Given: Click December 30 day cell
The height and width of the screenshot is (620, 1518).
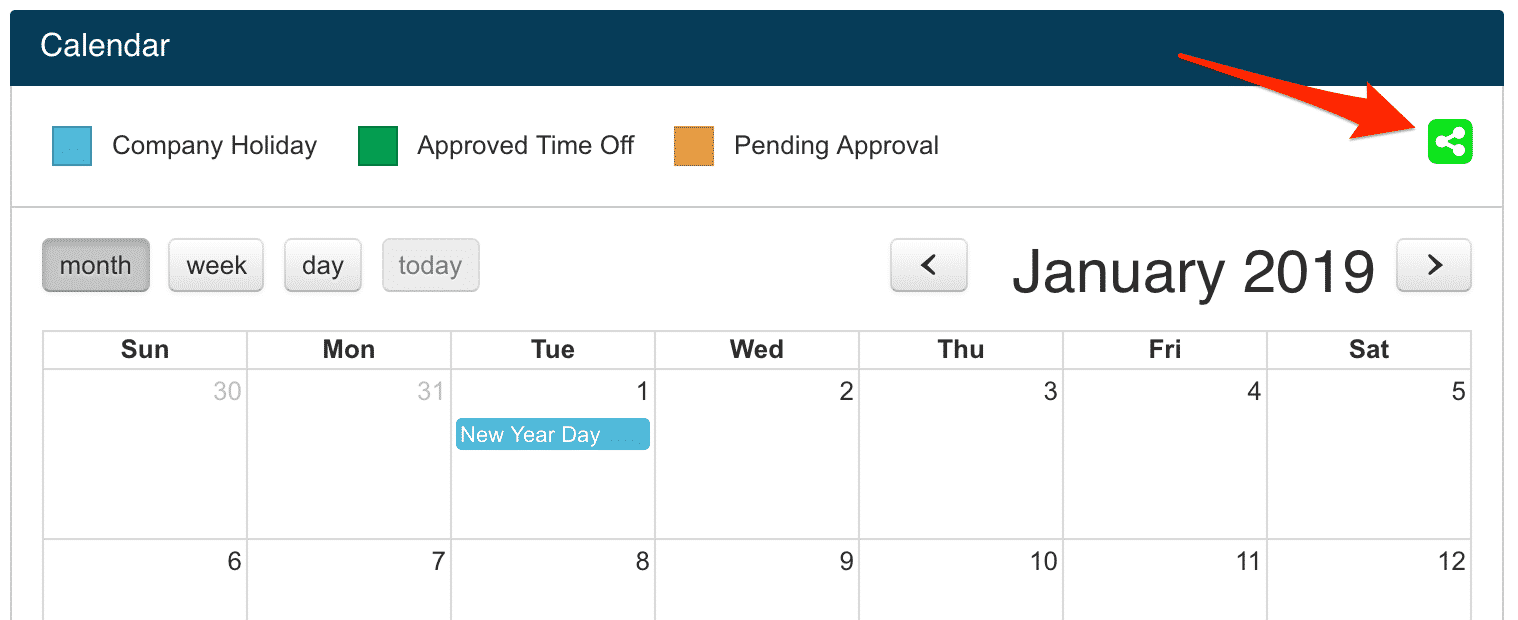Looking at the screenshot, I should [145, 470].
